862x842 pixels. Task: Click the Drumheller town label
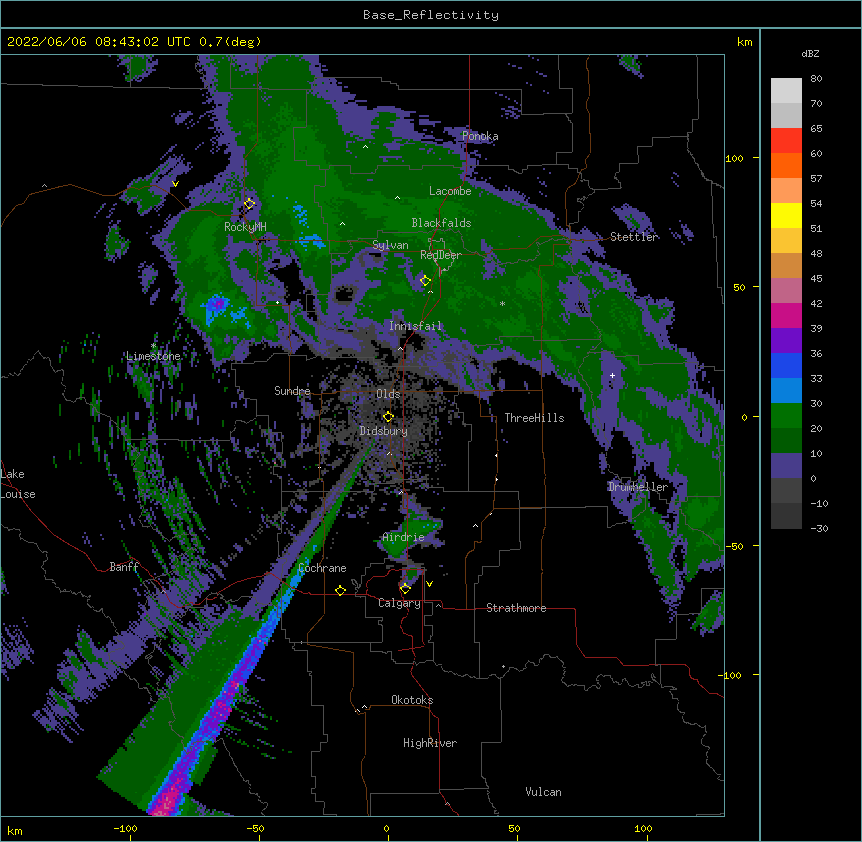pos(638,487)
